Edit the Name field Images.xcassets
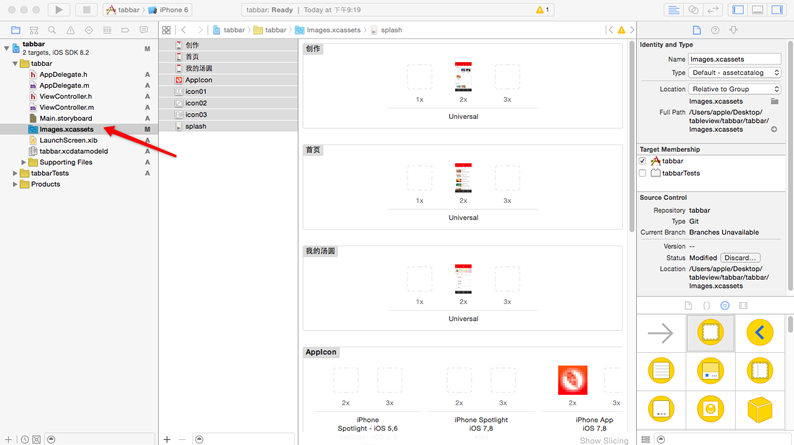The image size is (794, 445). coord(734,59)
